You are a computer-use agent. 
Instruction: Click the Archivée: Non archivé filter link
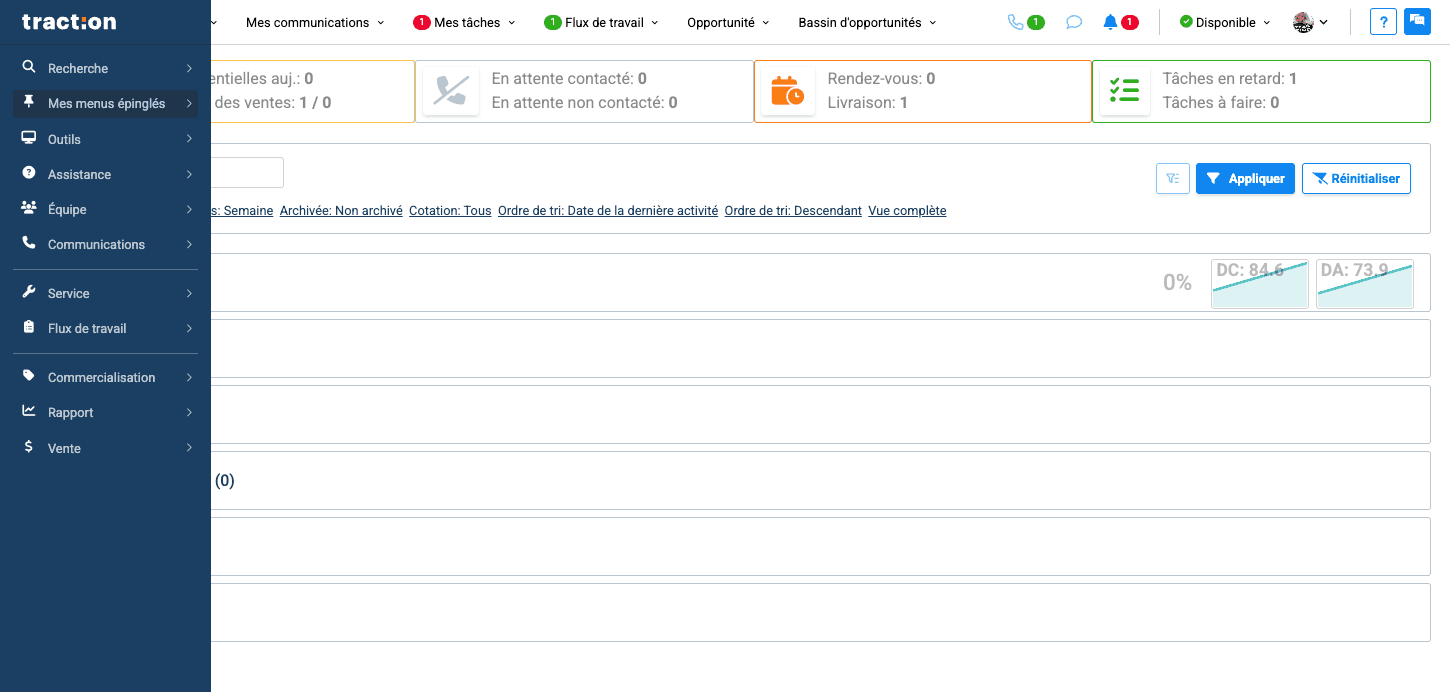(x=341, y=211)
